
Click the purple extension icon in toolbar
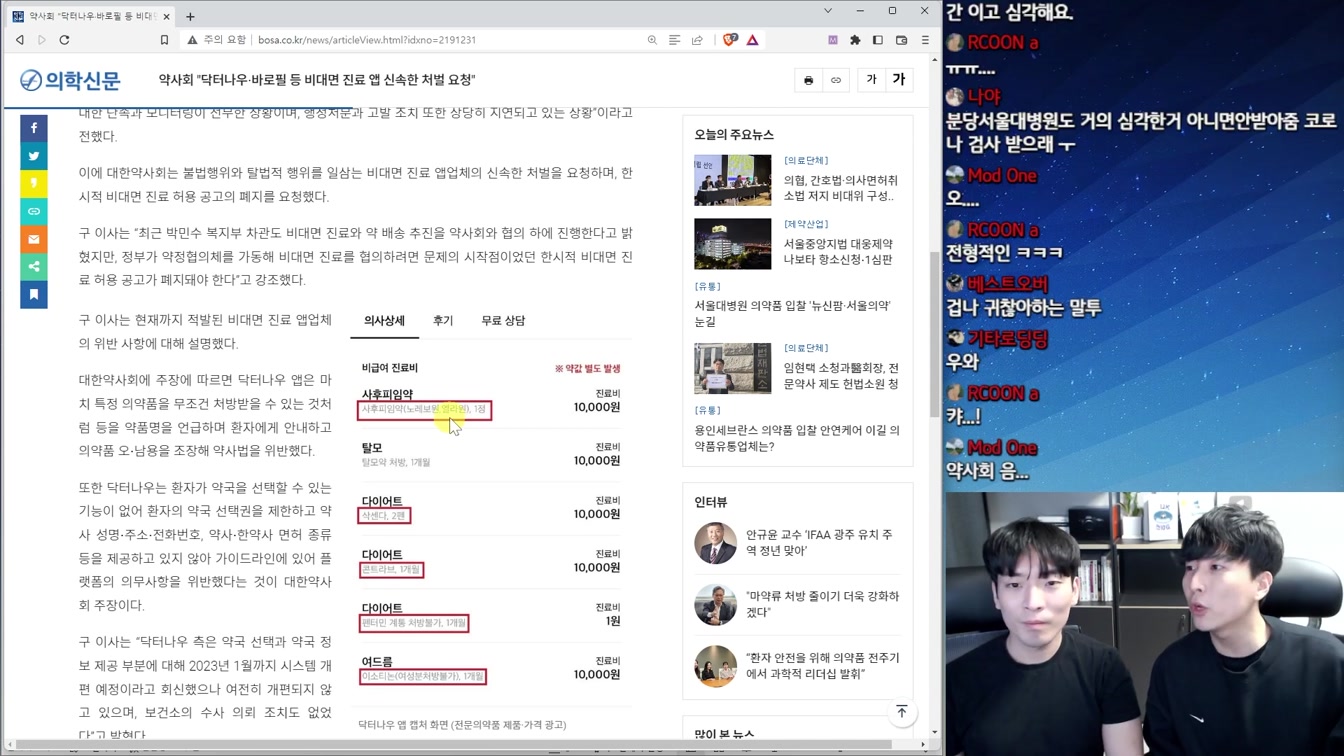(x=832, y=40)
